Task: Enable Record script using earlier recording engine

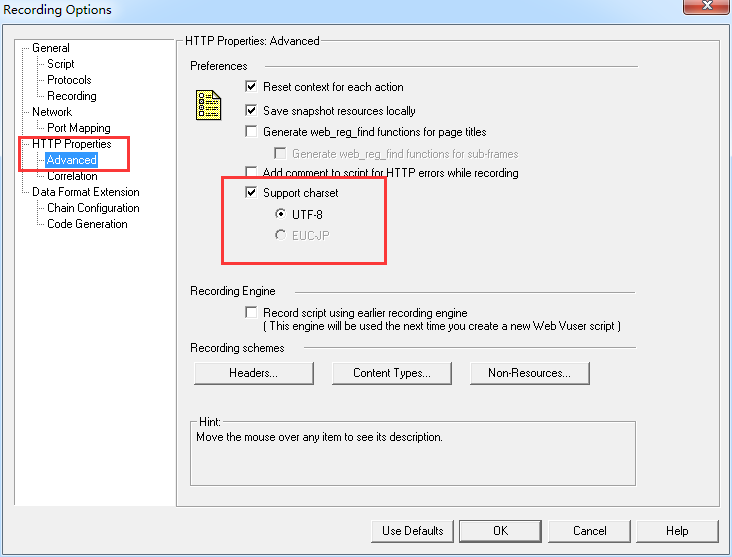Action: 251,312
